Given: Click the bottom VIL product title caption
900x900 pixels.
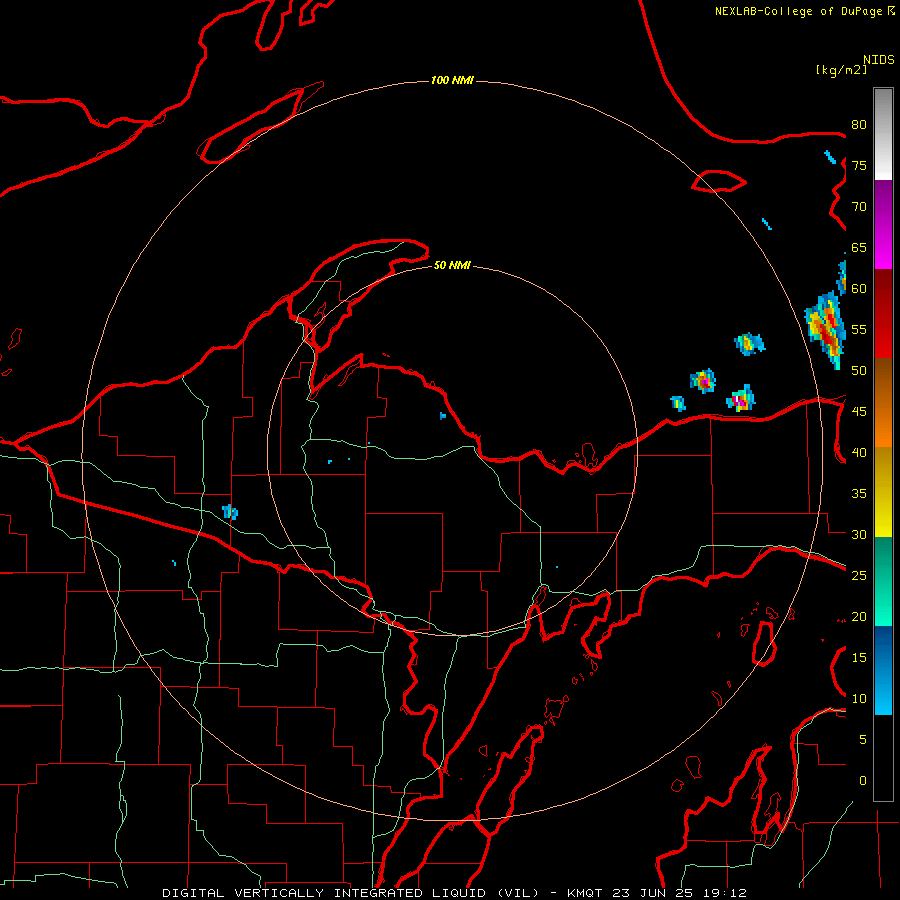Looking at the screenshot, I should [454, 893].
